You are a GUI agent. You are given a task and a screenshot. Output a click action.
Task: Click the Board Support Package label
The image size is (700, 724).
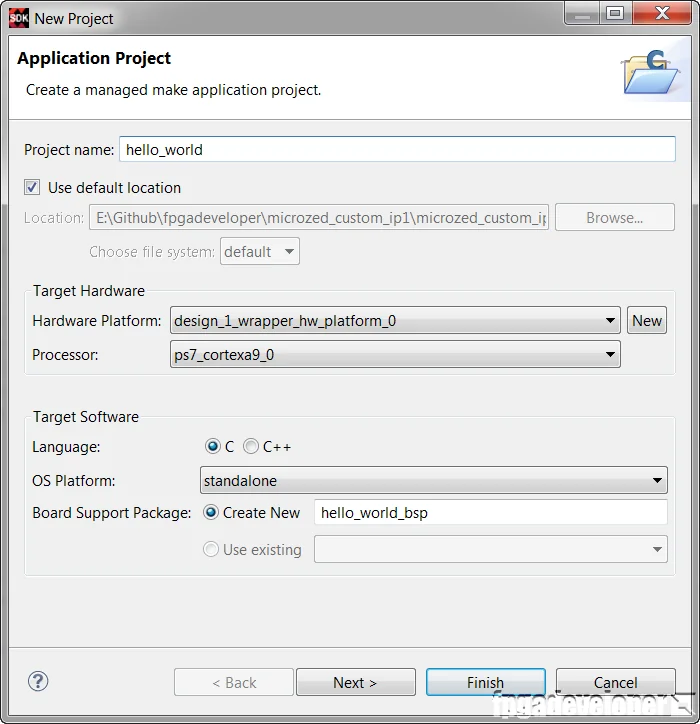click(112, 513)
